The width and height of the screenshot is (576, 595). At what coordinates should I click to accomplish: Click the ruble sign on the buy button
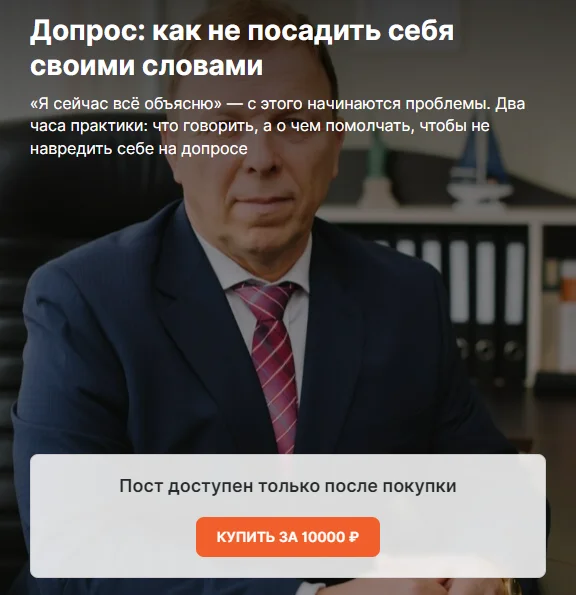[353, 537]
